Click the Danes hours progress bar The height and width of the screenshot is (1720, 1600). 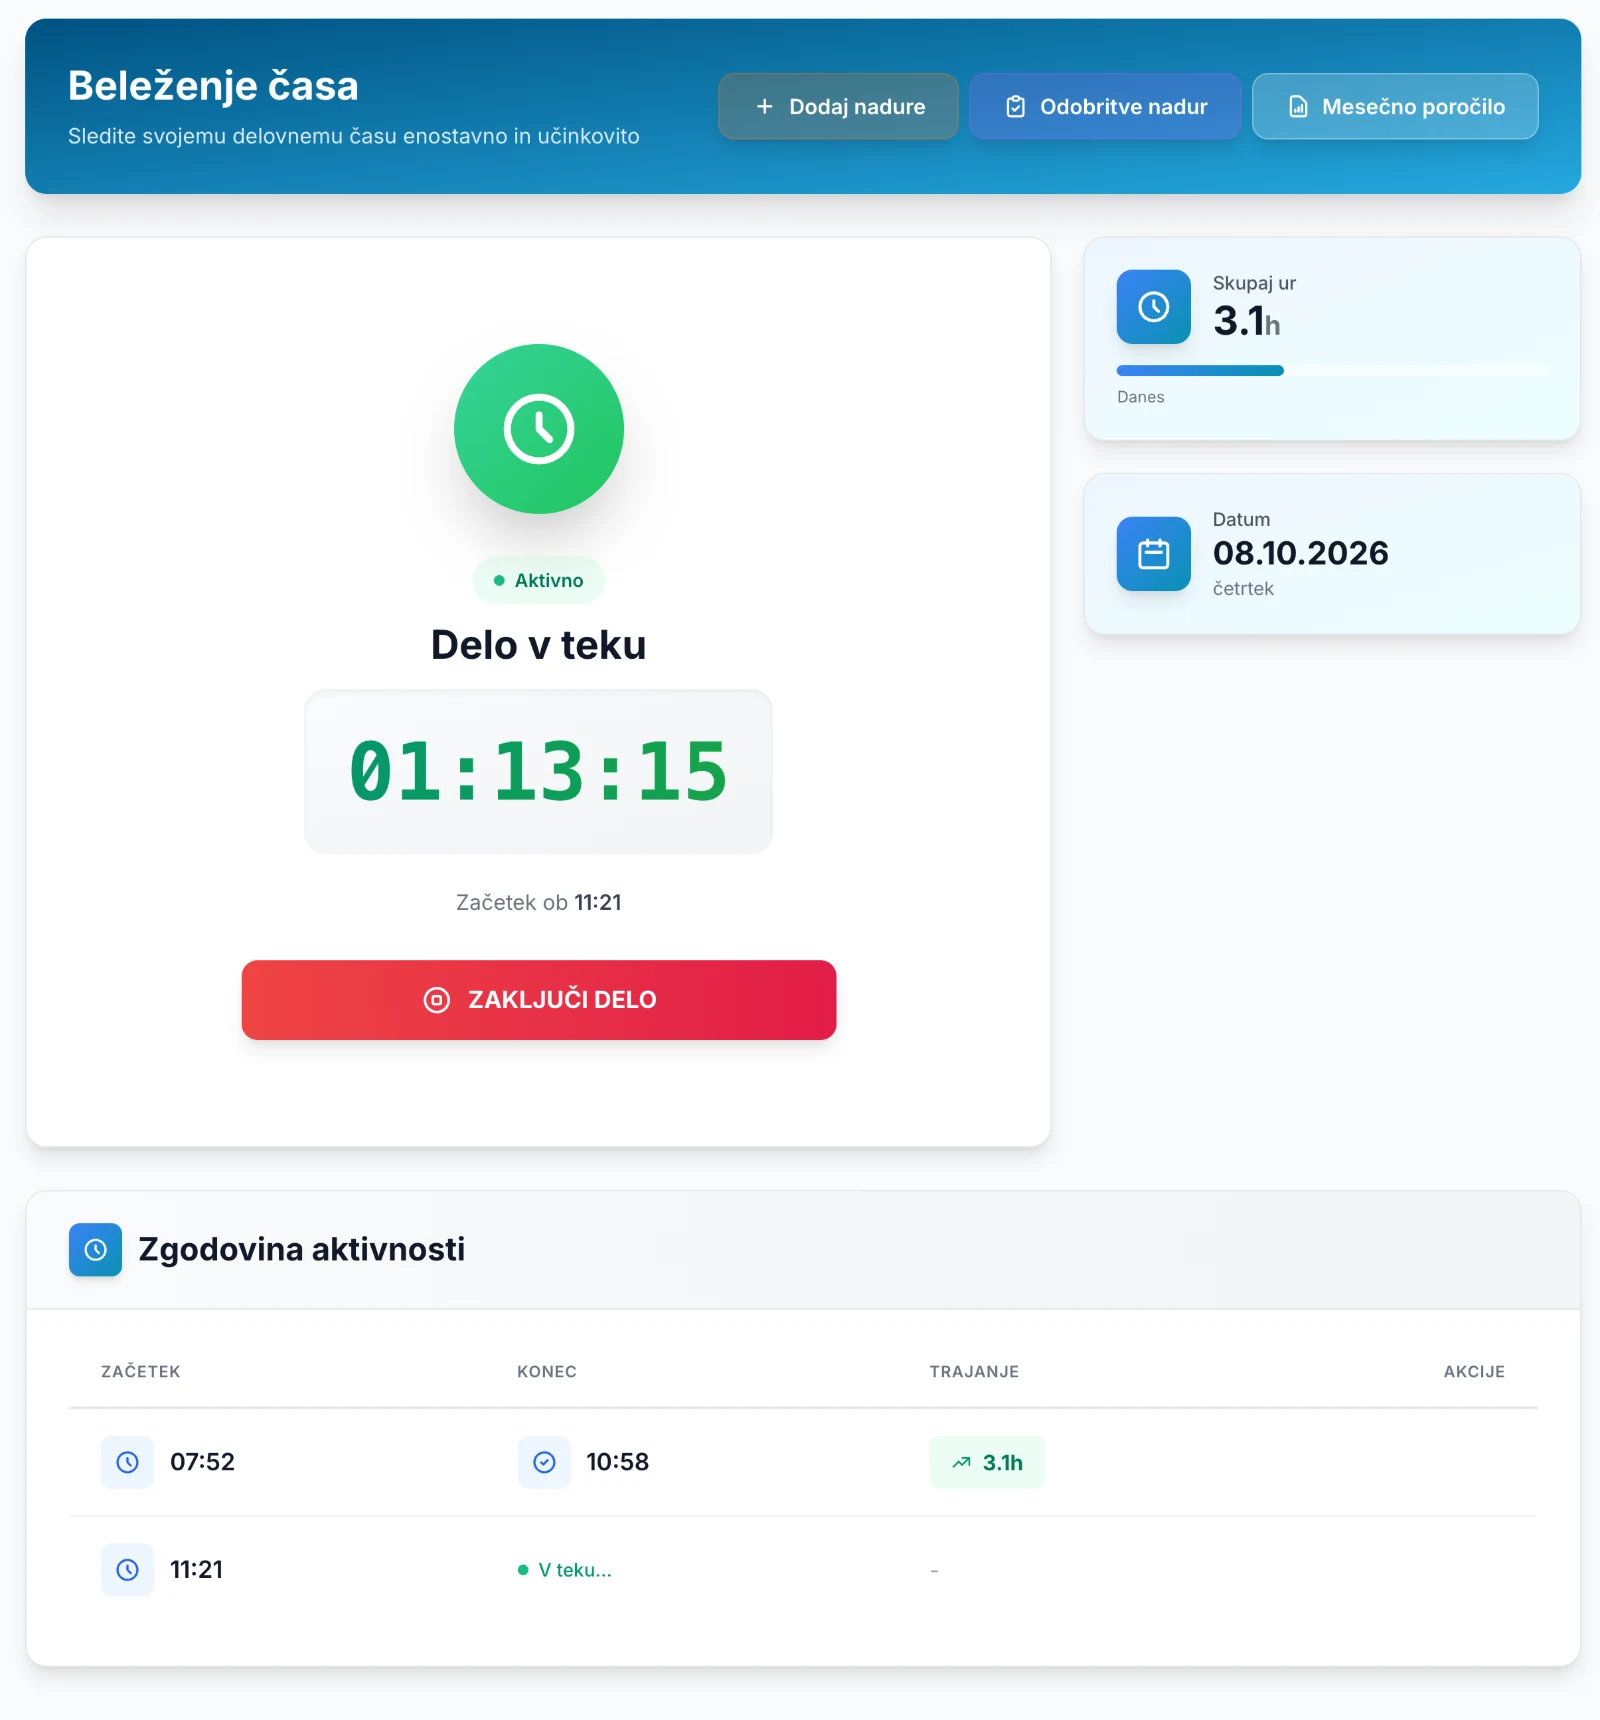click(1332, 371)
